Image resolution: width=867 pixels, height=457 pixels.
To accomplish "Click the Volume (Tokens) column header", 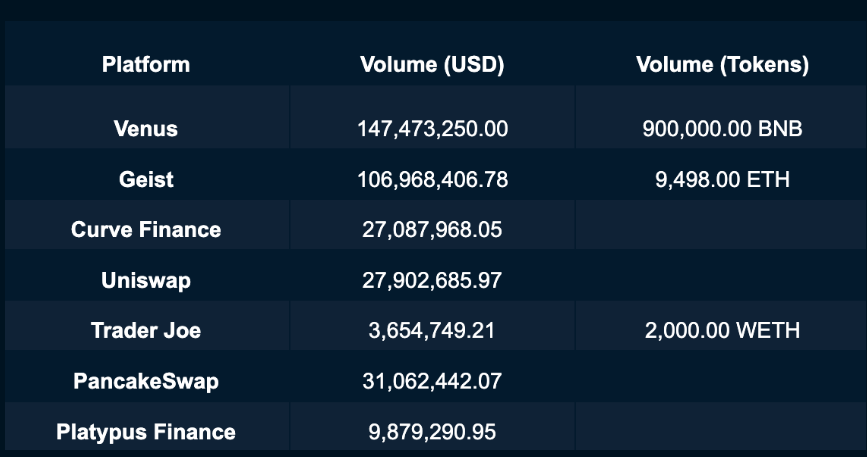I will tap(722, 65).
